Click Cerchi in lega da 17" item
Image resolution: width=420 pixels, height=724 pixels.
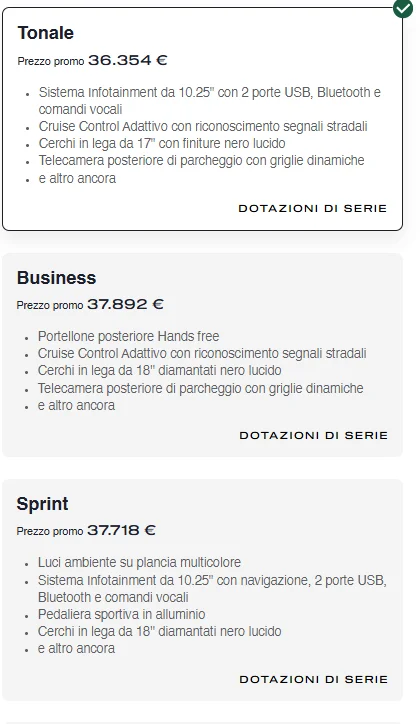[x=162, y=143]
